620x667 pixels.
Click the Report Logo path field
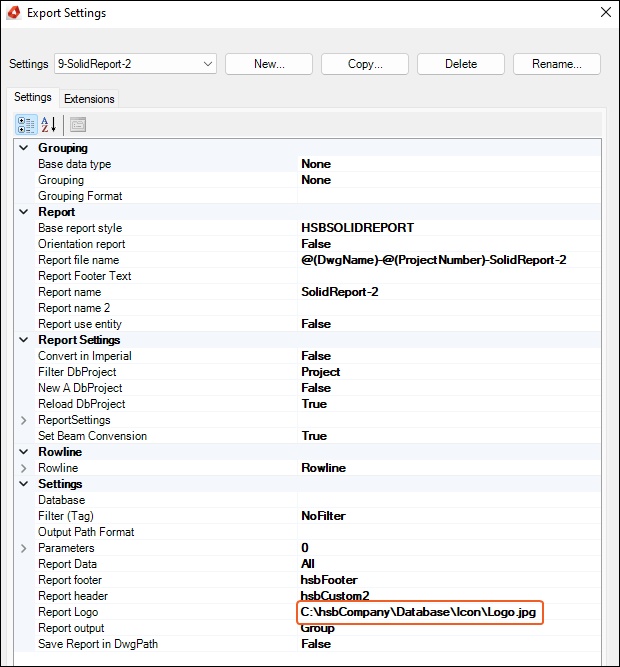(x=420, y=613)
